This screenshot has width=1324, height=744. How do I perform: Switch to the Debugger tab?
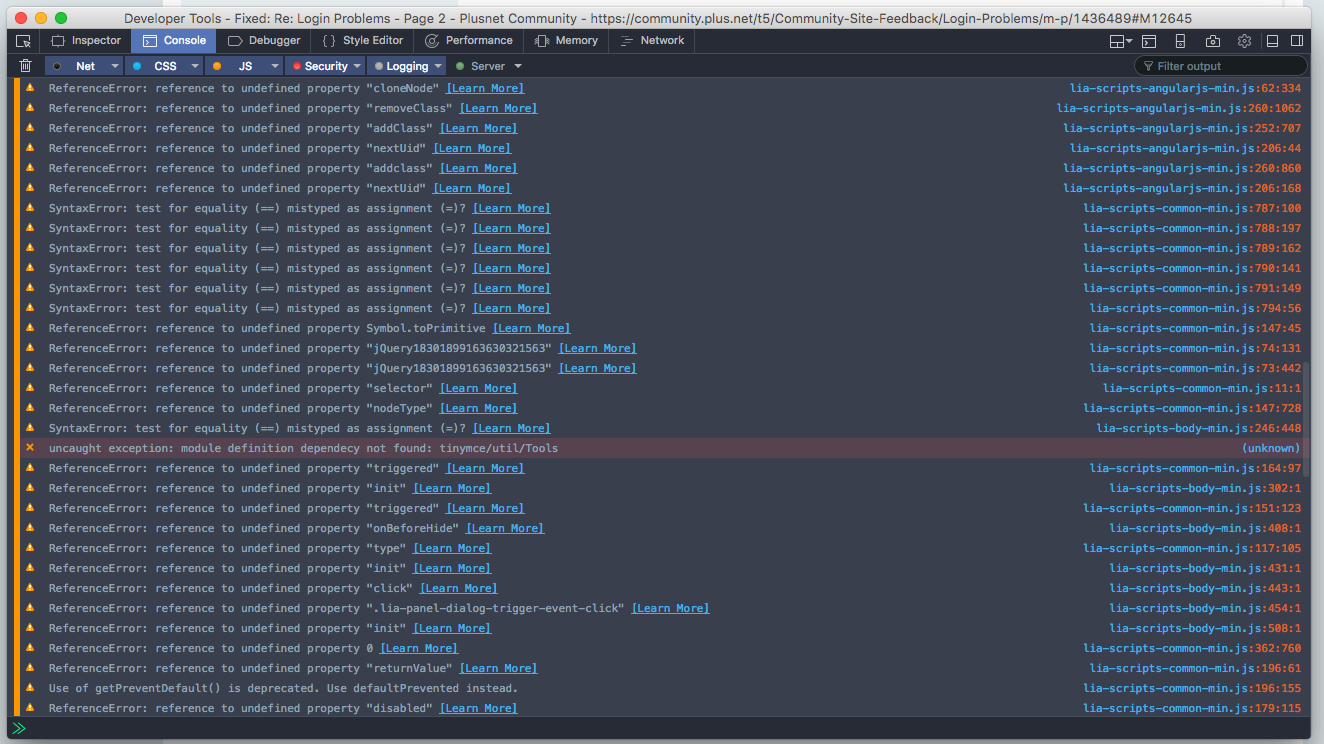coord(264,41)
